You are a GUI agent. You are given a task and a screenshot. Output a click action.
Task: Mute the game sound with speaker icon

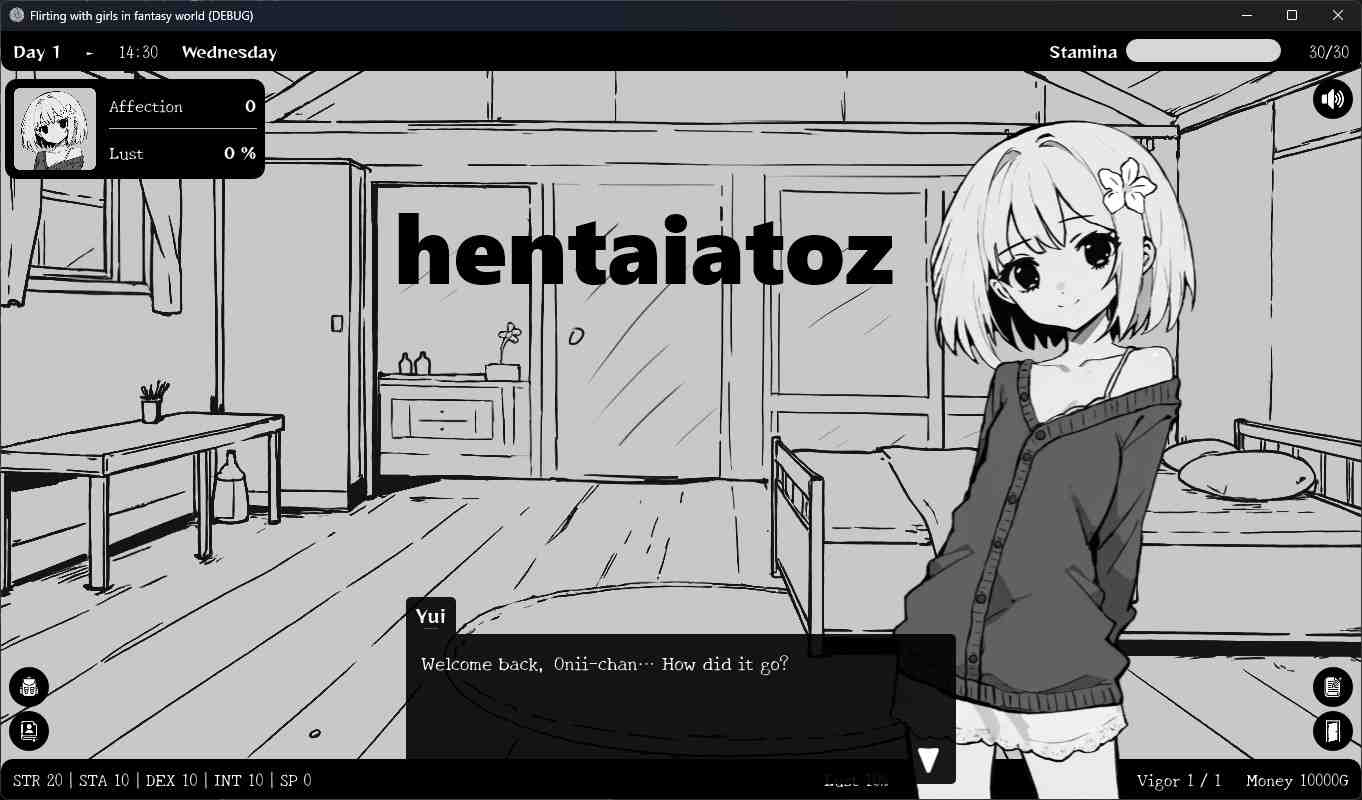pyautogui.click(x=1332, y=99)
